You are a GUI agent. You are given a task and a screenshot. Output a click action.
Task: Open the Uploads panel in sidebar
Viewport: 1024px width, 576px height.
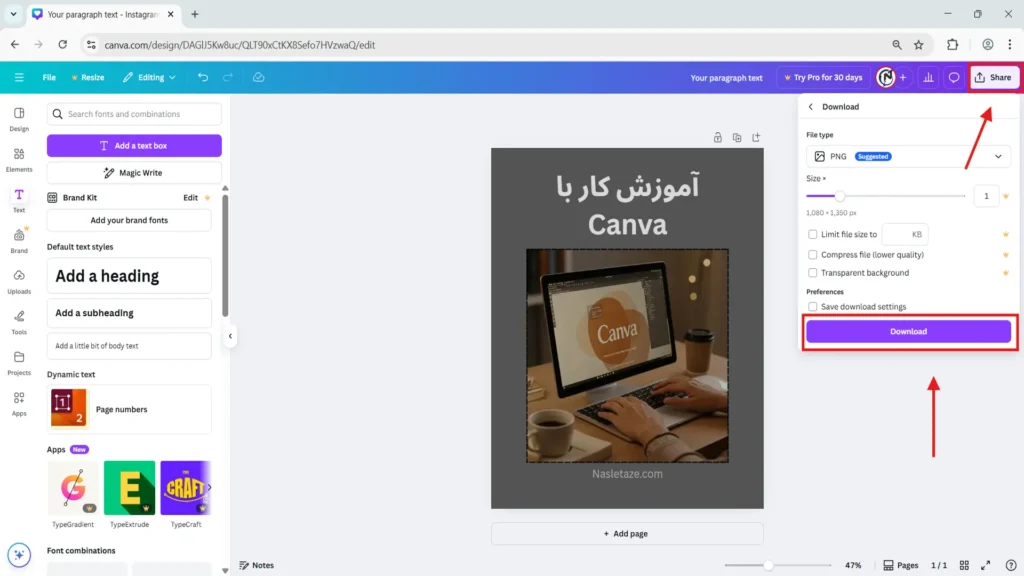point(19,282)
